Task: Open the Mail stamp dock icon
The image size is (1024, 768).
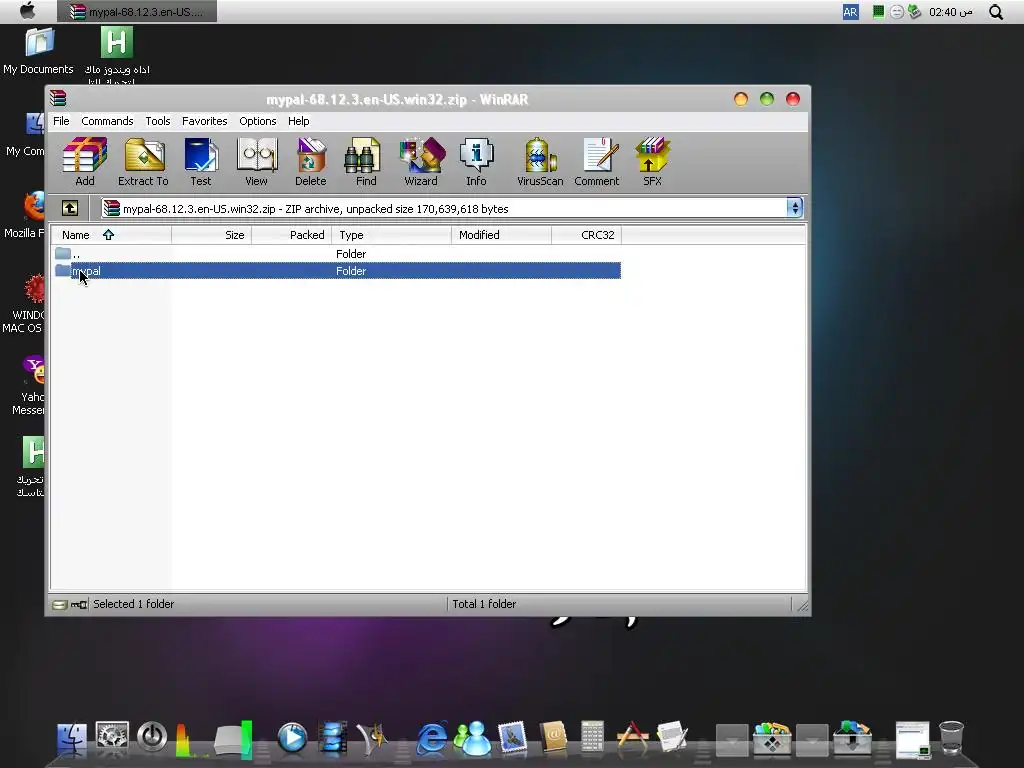Action: click(x=513, y=738)
